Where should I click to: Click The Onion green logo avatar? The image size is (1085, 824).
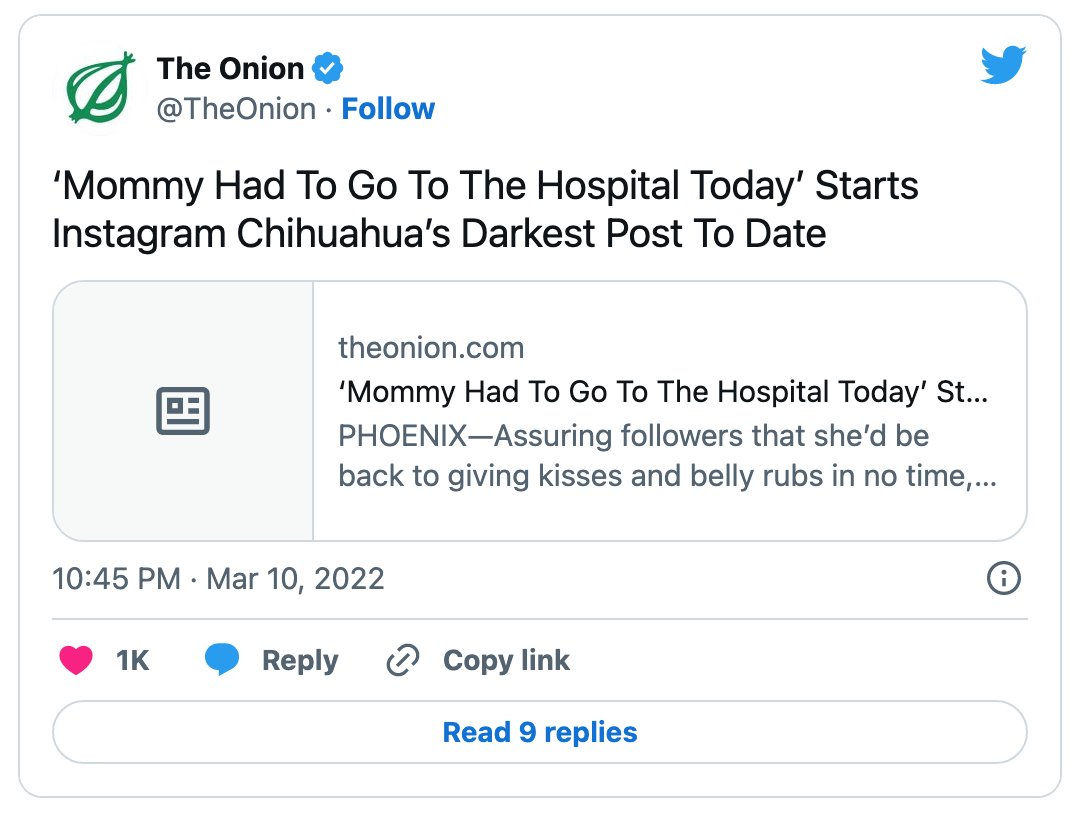click(101, 88)
